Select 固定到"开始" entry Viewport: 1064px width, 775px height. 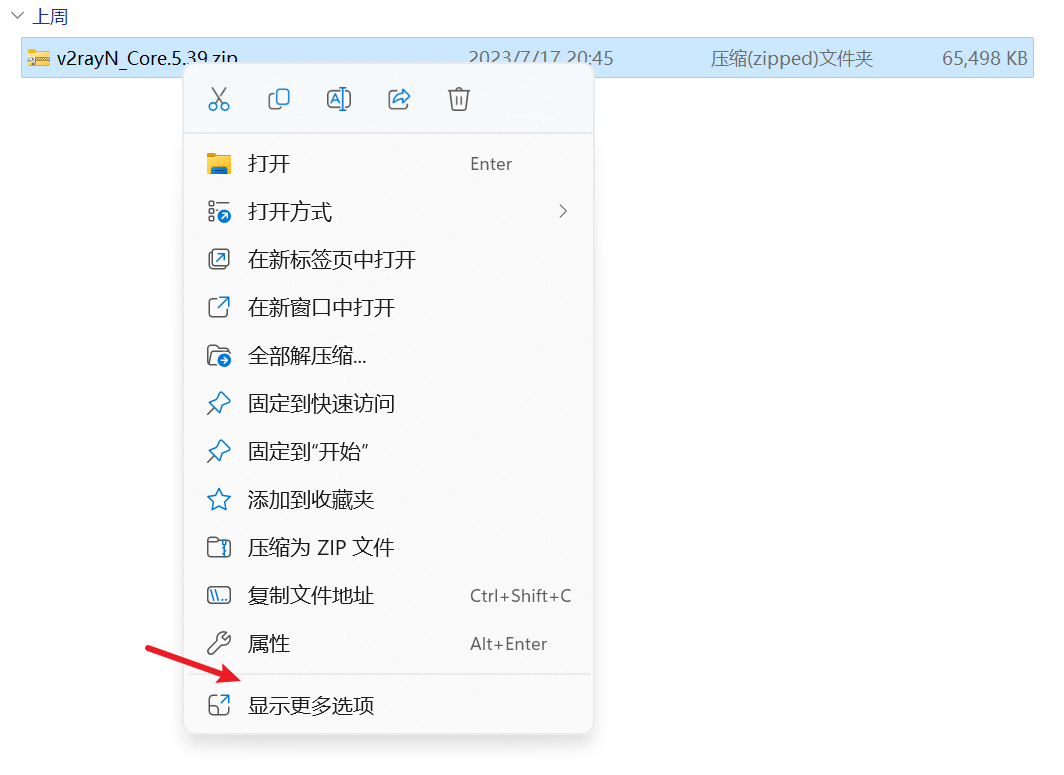coord(388,451)
